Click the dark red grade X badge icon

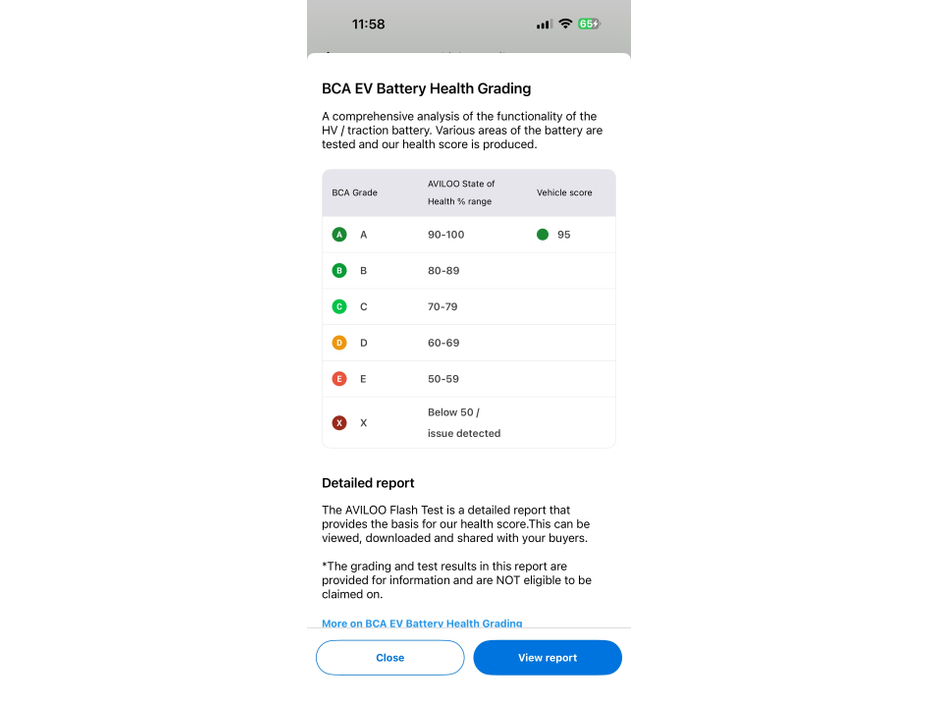[339, 423]
